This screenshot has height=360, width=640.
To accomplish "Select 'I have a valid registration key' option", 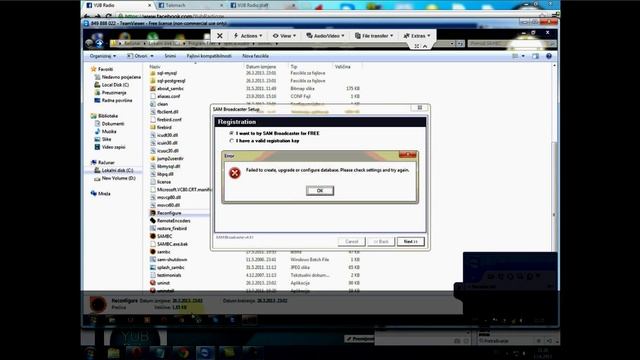I will tap(264, 141).
